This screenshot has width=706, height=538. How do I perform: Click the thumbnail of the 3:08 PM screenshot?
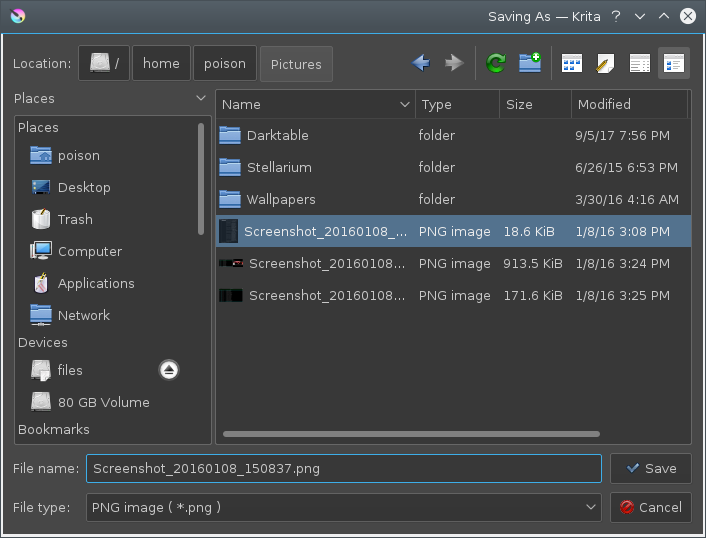[228, 231]
